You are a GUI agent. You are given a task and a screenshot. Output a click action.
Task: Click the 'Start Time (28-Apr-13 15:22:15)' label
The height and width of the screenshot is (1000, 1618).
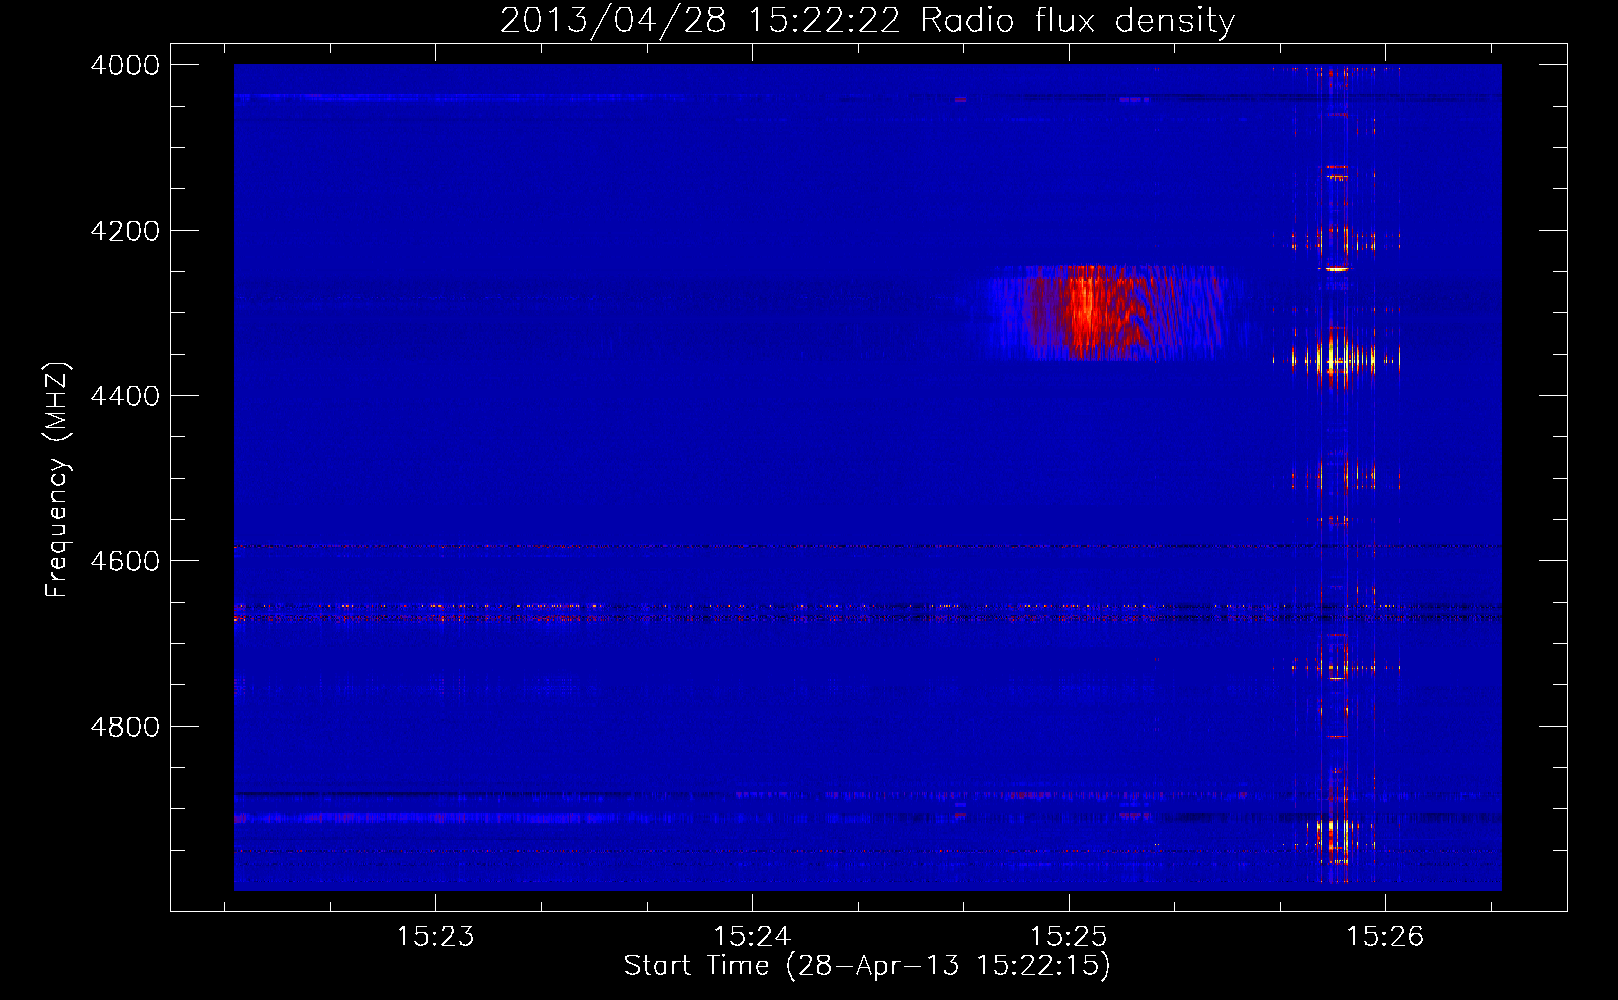[x=867, y=966]
